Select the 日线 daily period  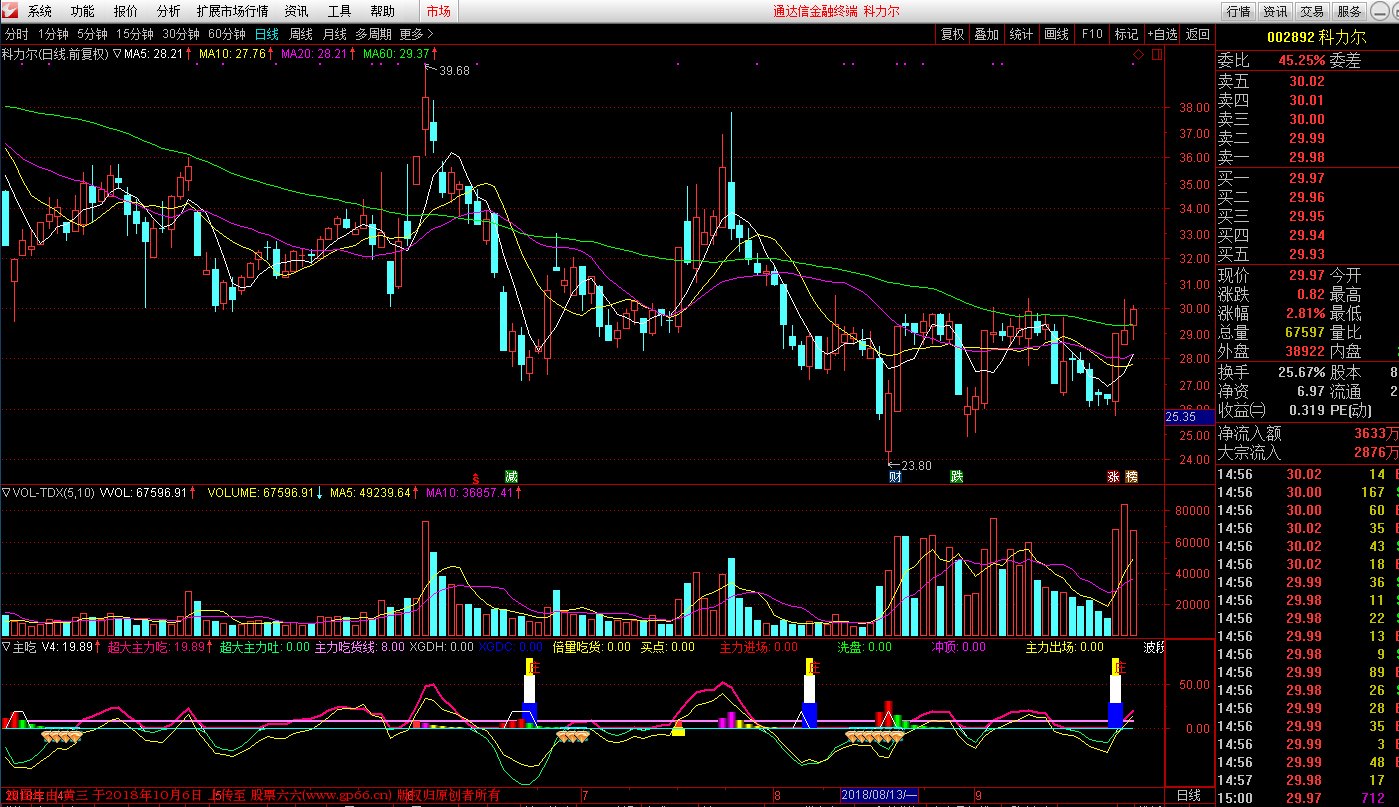click(267, 34)
